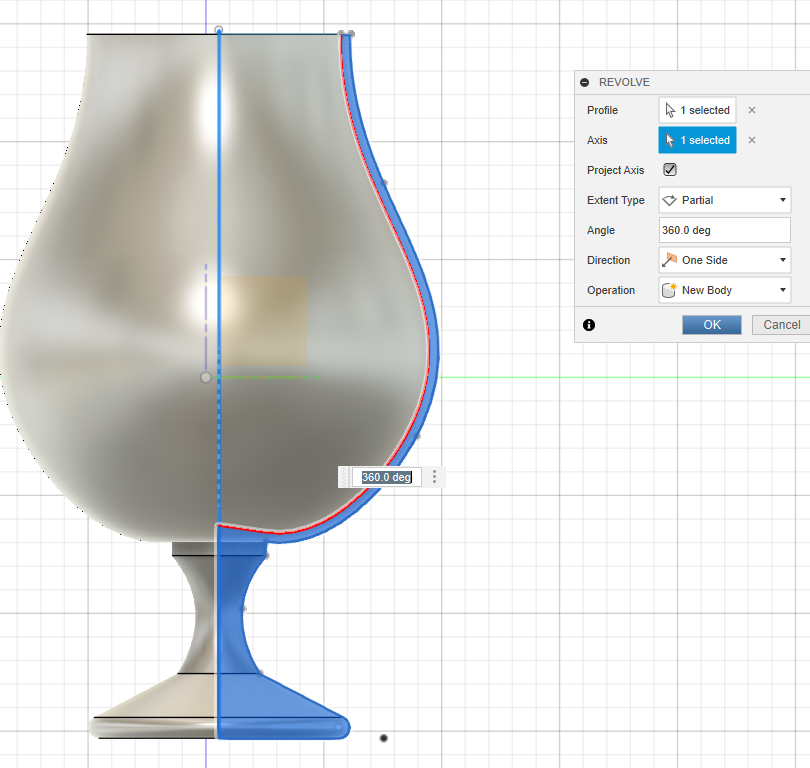This screenshot has height=768, width=810.
Task: Open the Operation New Body dropdown
Action: point(724,290)
